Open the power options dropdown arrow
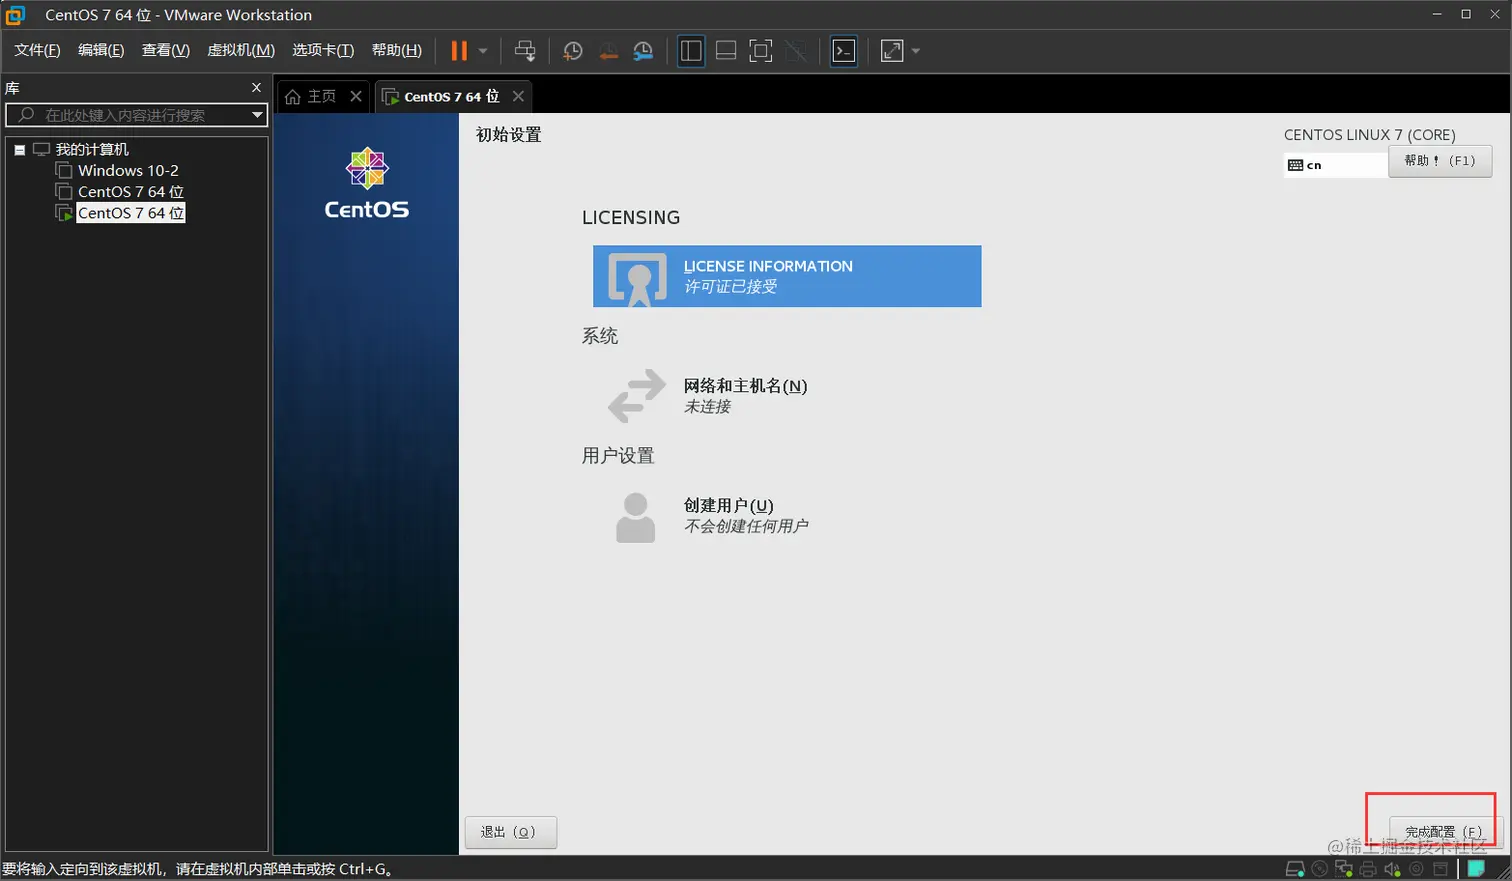The width and height of the screenshot is (1512, 881). 483,51
